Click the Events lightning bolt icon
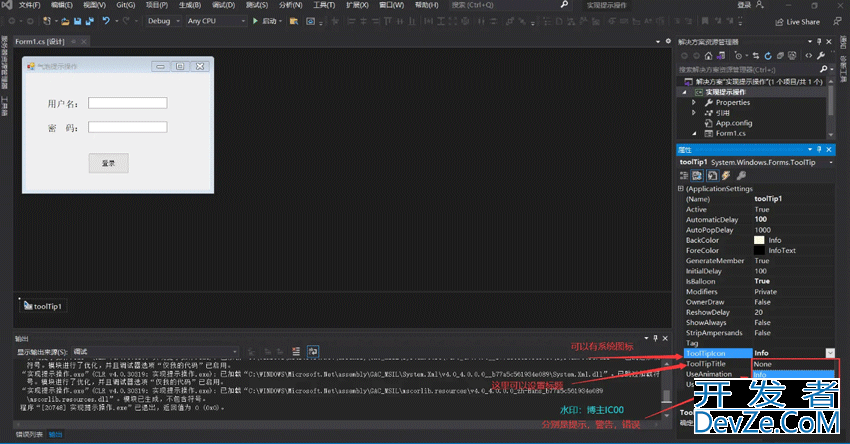 [726, 175]
